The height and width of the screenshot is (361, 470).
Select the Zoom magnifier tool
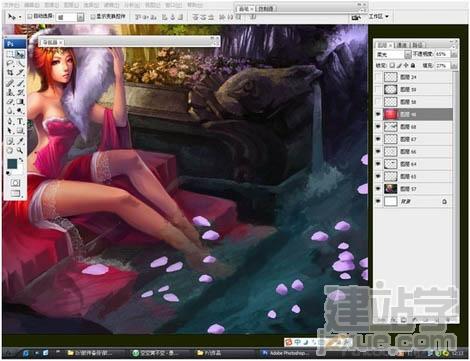pyautogui.click(x=20, y=150)
